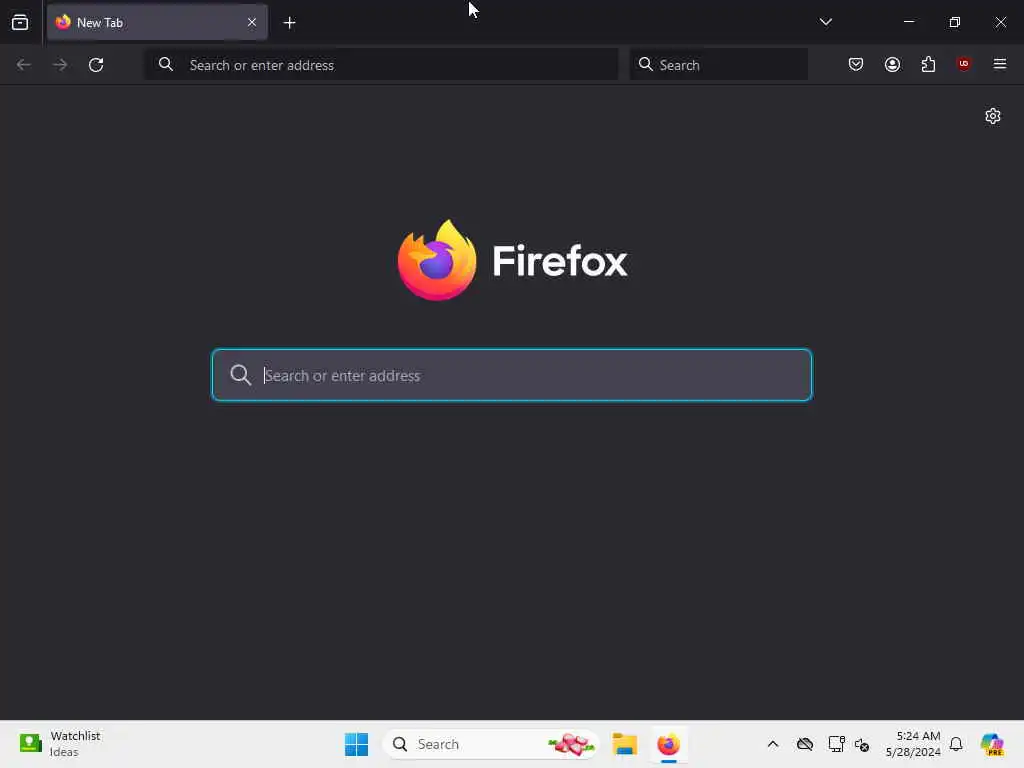
Task: Open Save to Pocket
Action: point(856,64)
